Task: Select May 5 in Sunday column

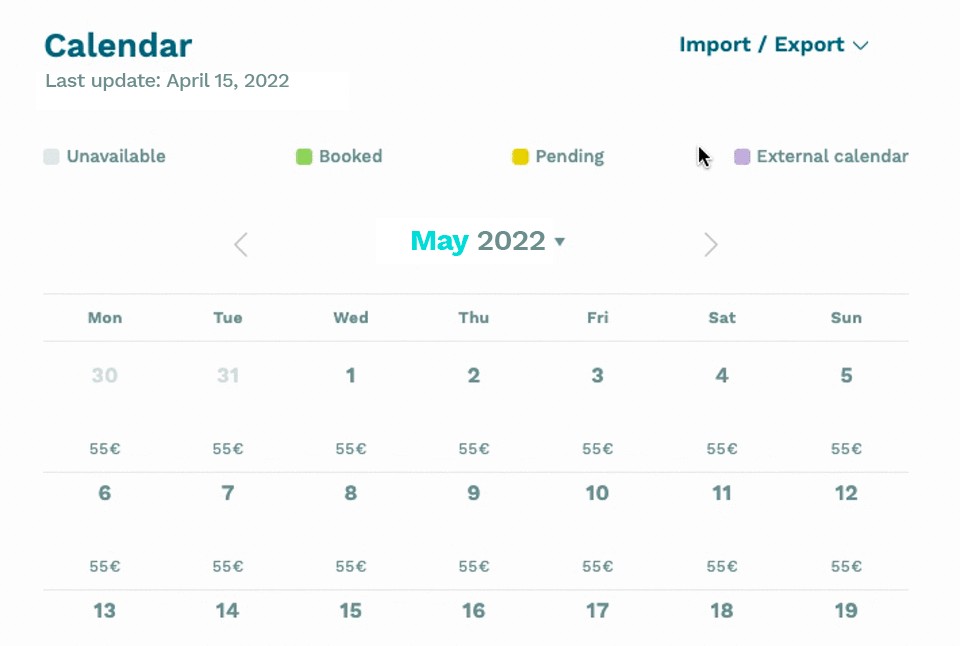Action: pos(846,376)
